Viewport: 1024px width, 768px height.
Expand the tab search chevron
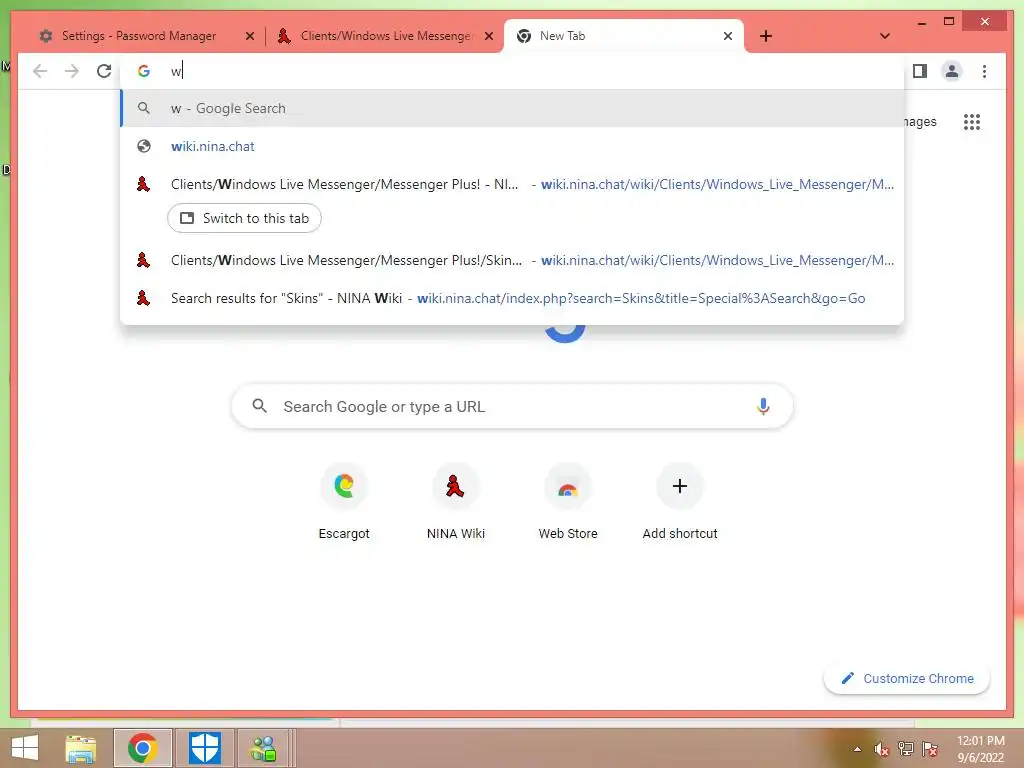(885, 36)
